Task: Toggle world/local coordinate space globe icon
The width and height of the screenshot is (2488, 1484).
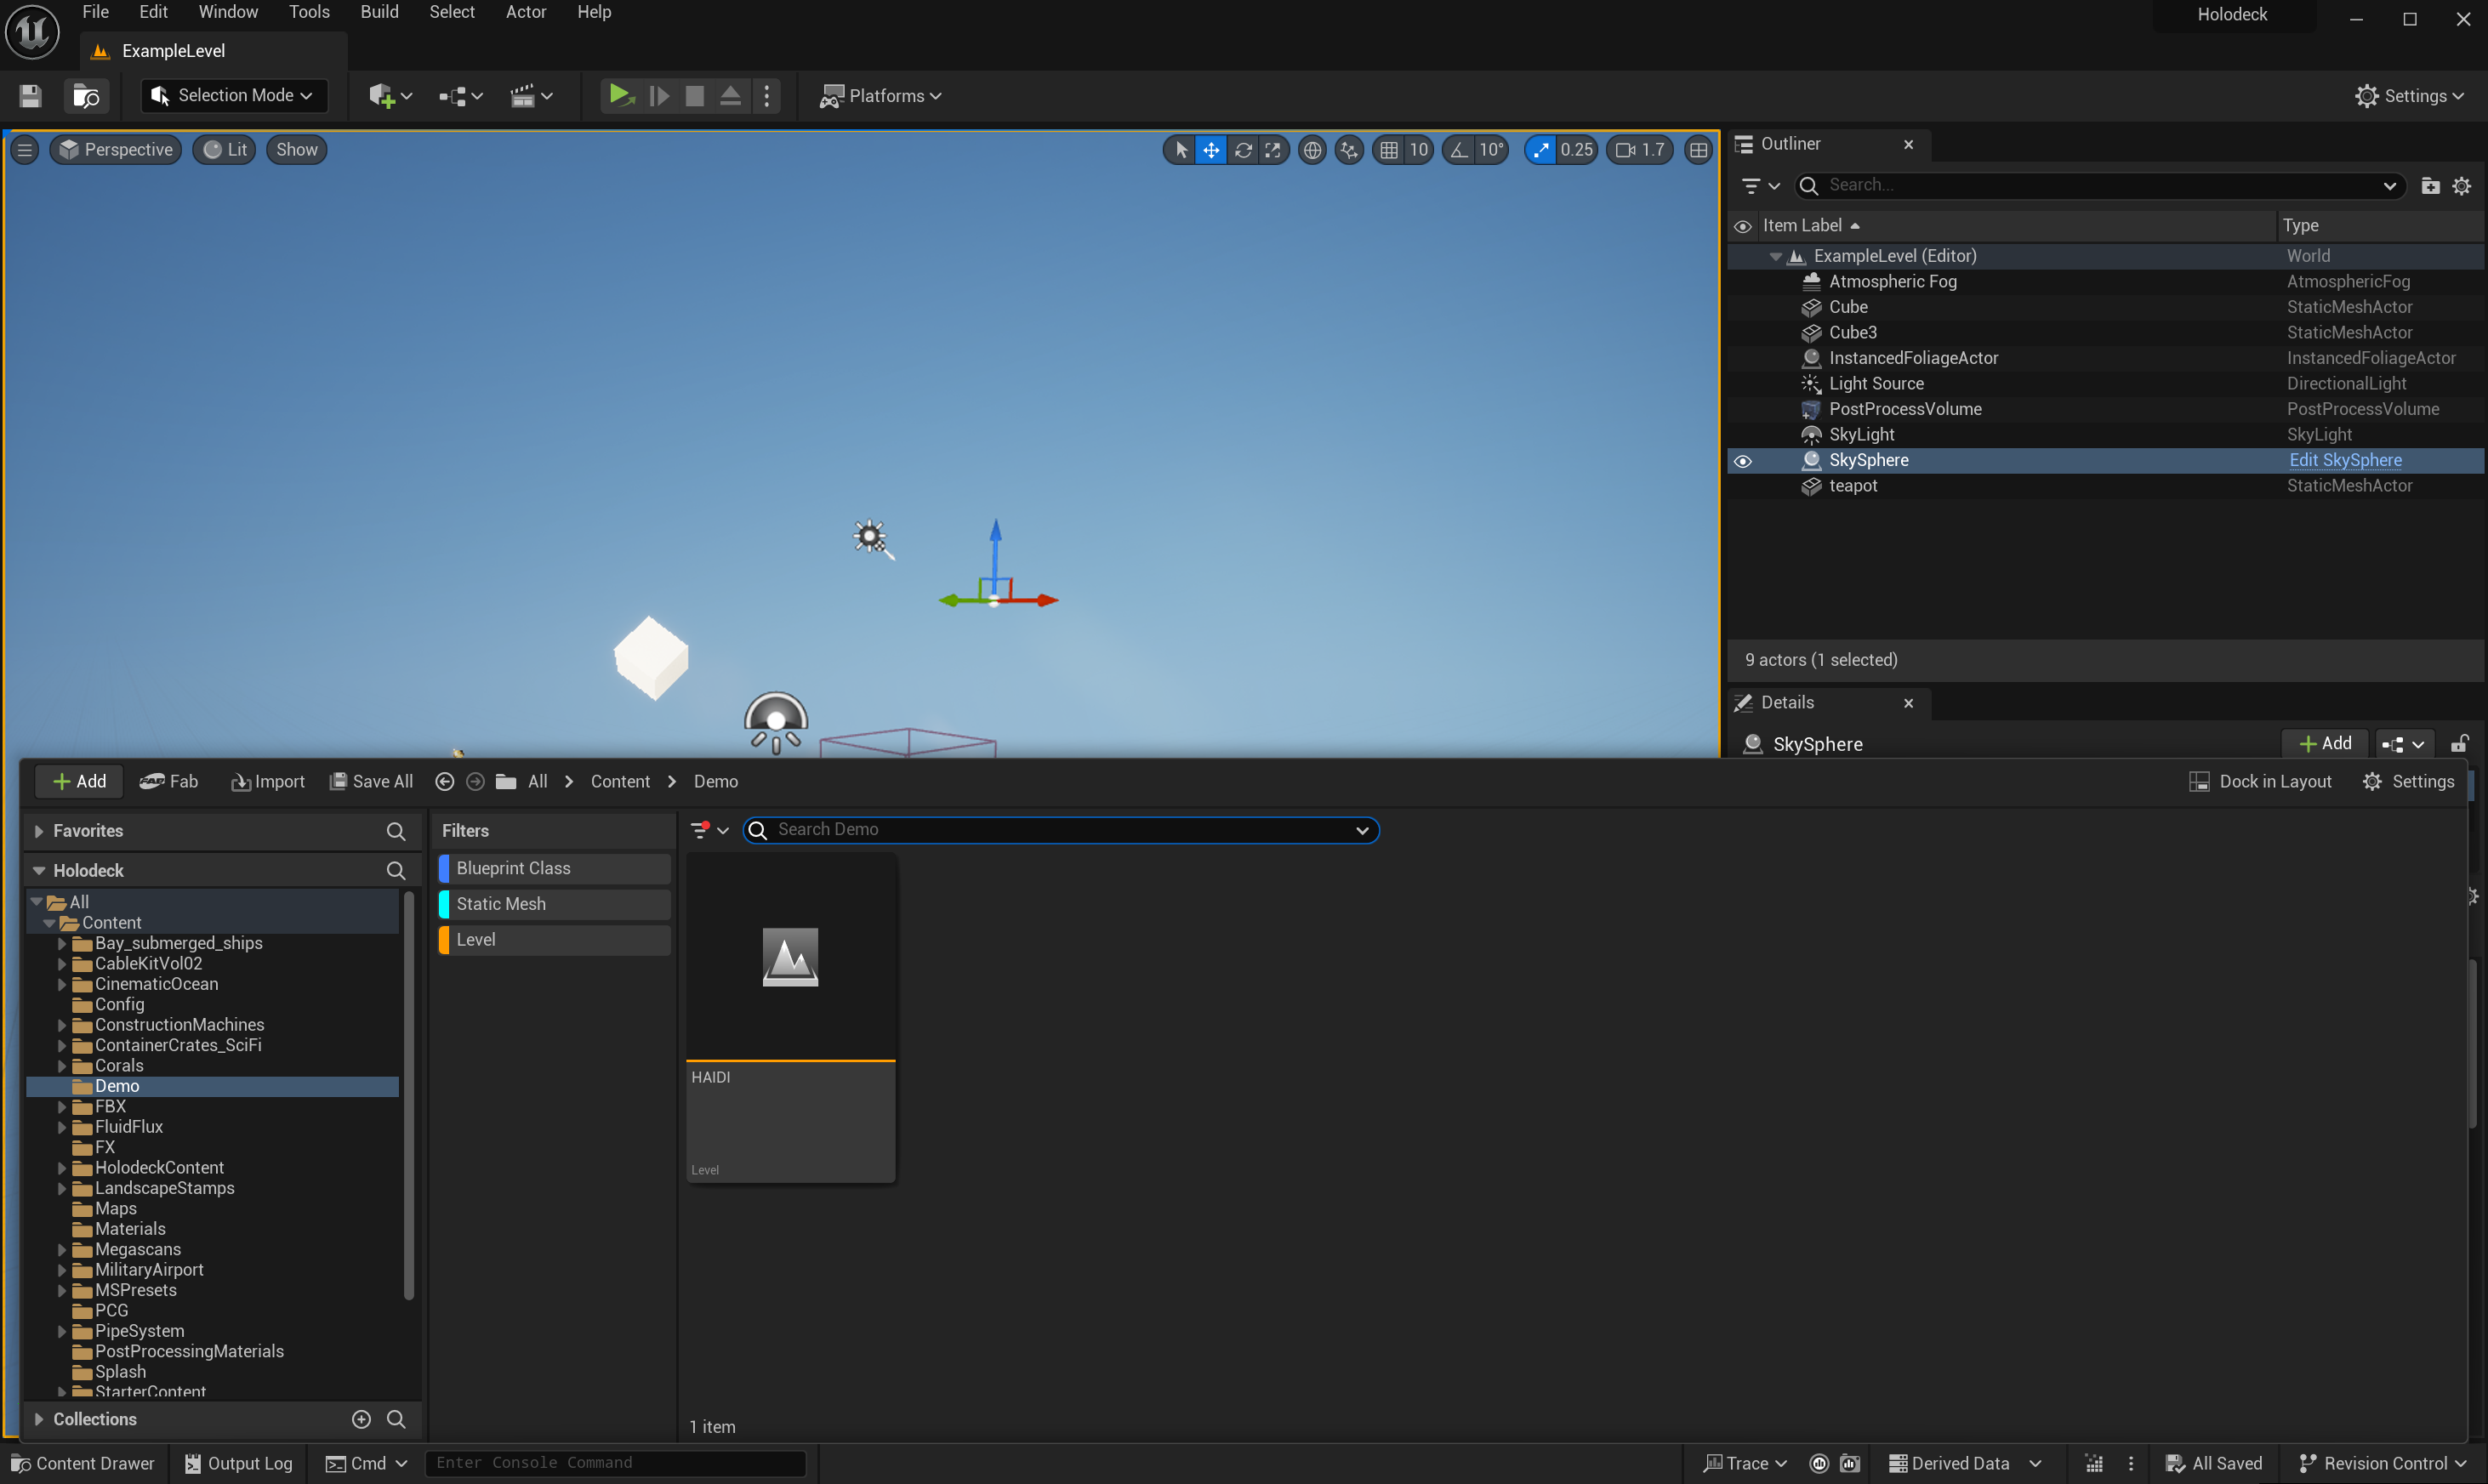Action: [1312, 150]
